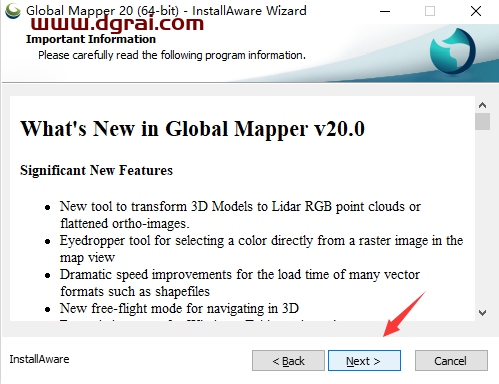Click the disabled maximize button

[430, 11]
